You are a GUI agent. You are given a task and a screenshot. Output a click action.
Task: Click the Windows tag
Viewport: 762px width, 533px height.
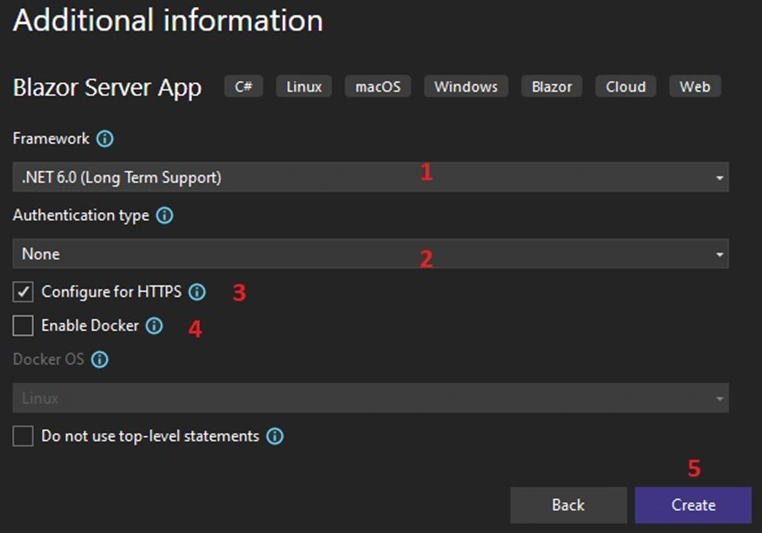point(466,86)
